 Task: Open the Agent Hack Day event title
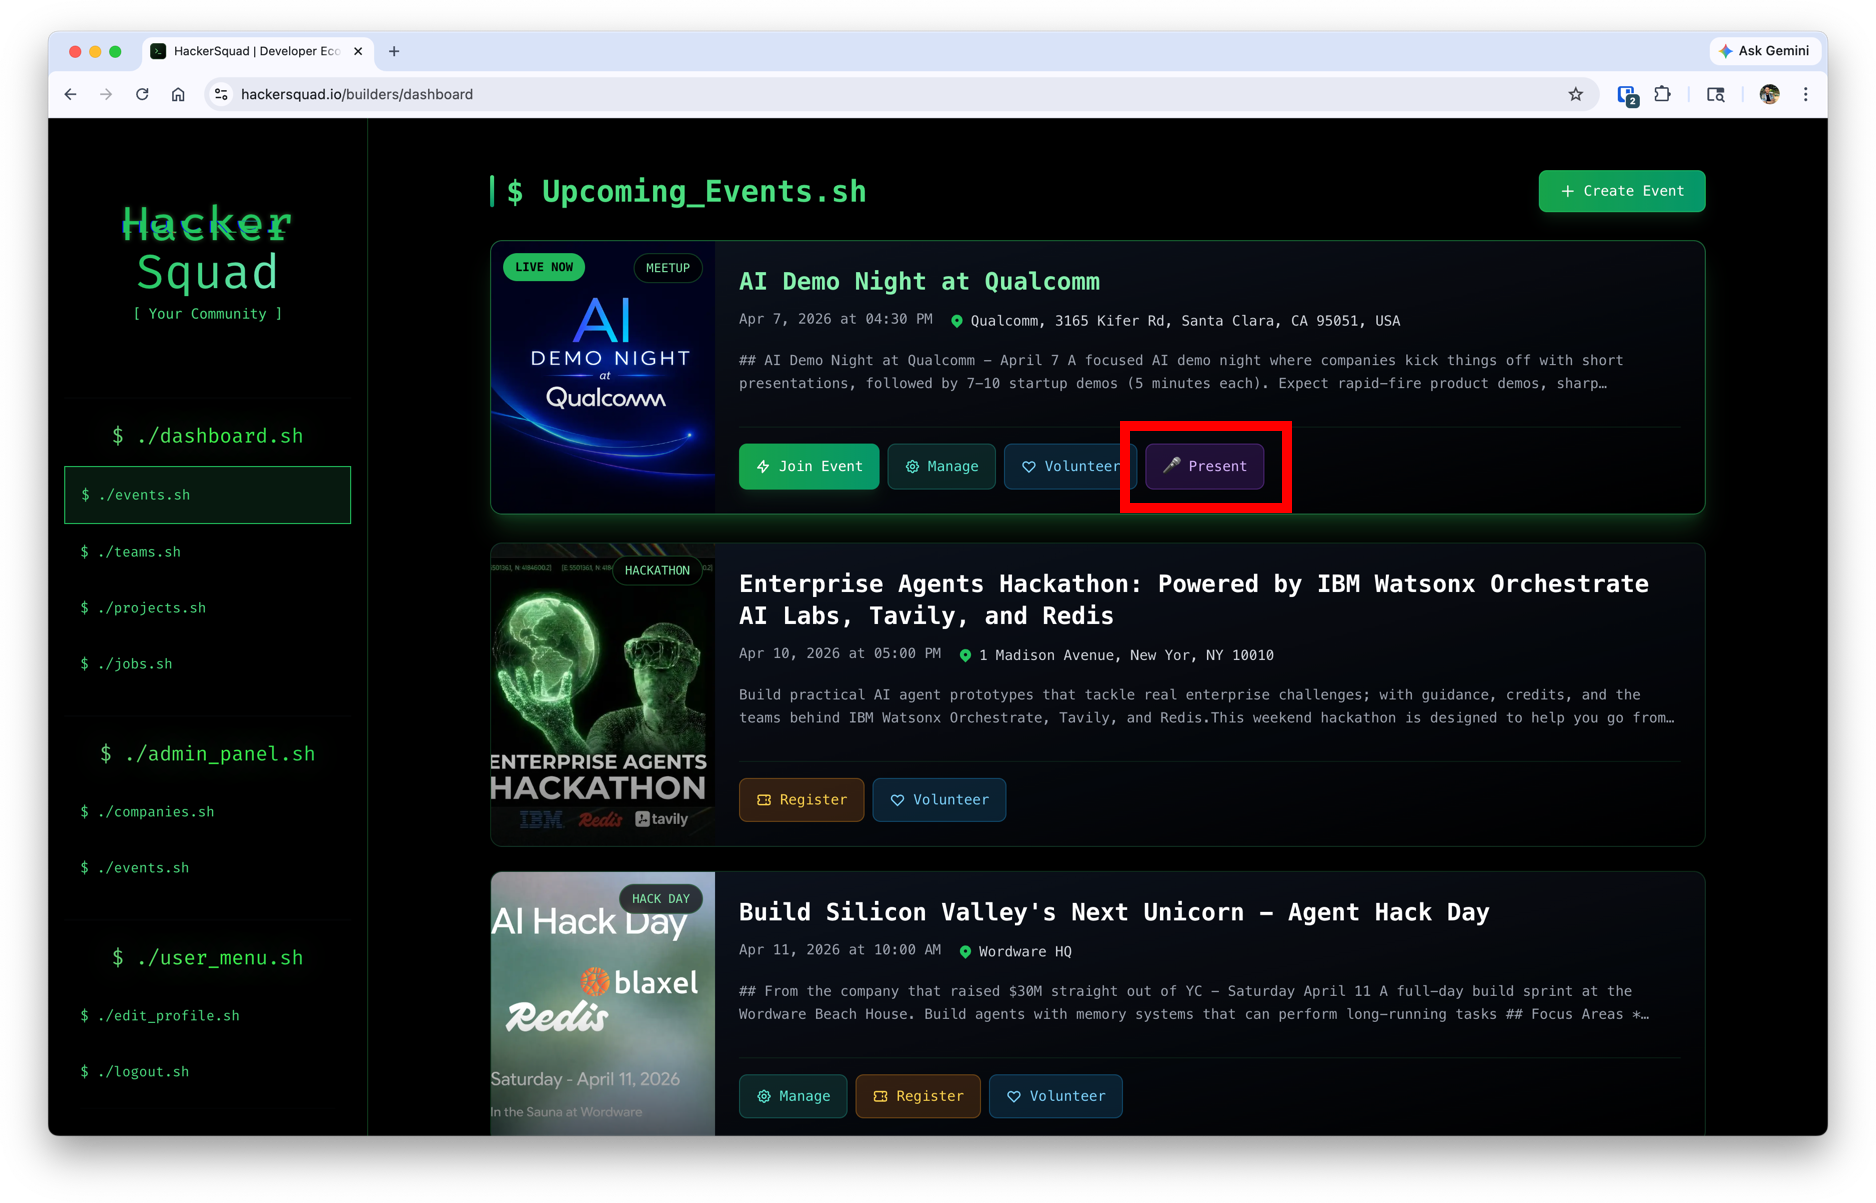(x=1114, y=912)
